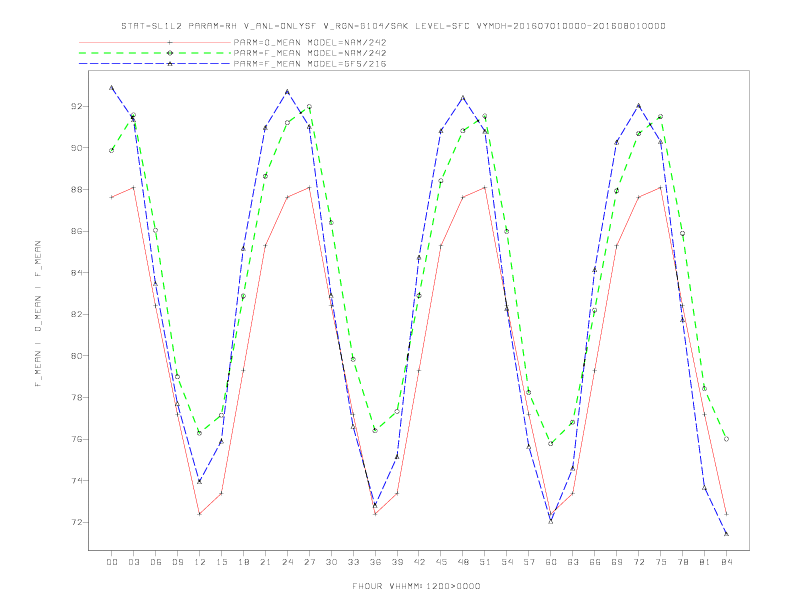Click the x-axis tick label 69
Screen dimensions: 792x612
pyautogui.click(x=617, y=562)
